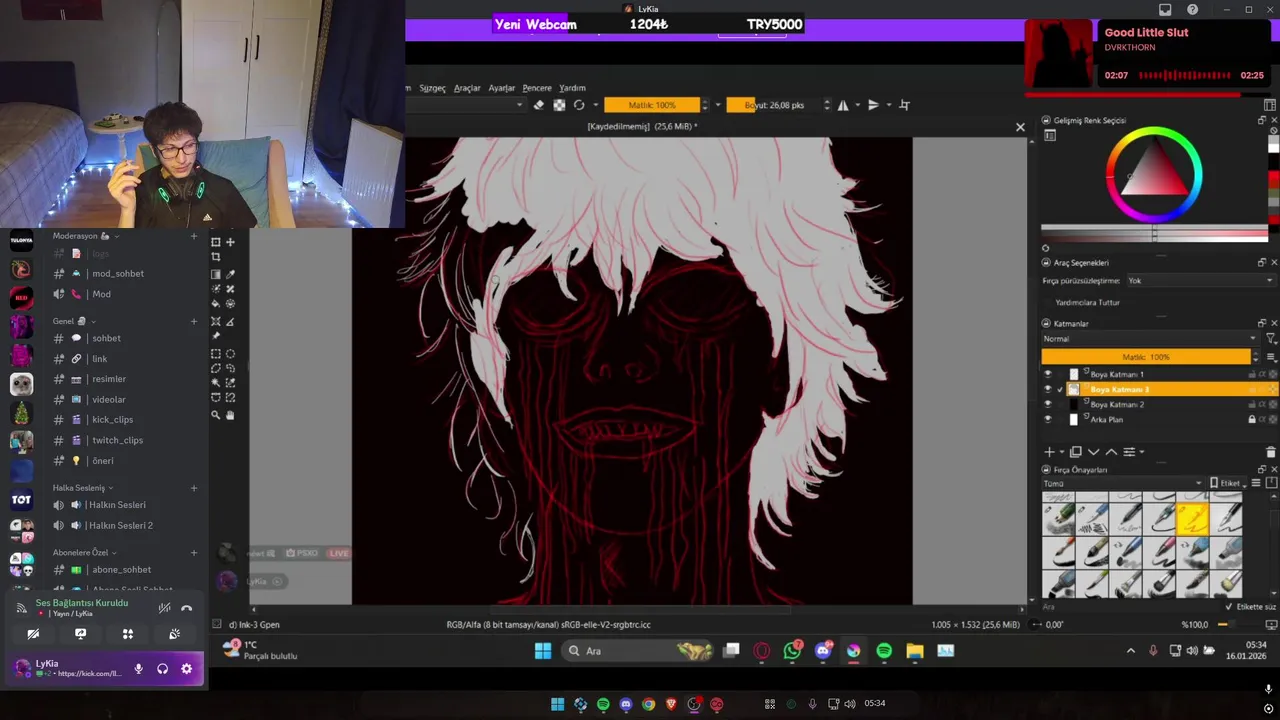Click brush preset Ara search field
Viewport: 1280px width, 720px height.
pyautogui.click(x=1130, y=606)
